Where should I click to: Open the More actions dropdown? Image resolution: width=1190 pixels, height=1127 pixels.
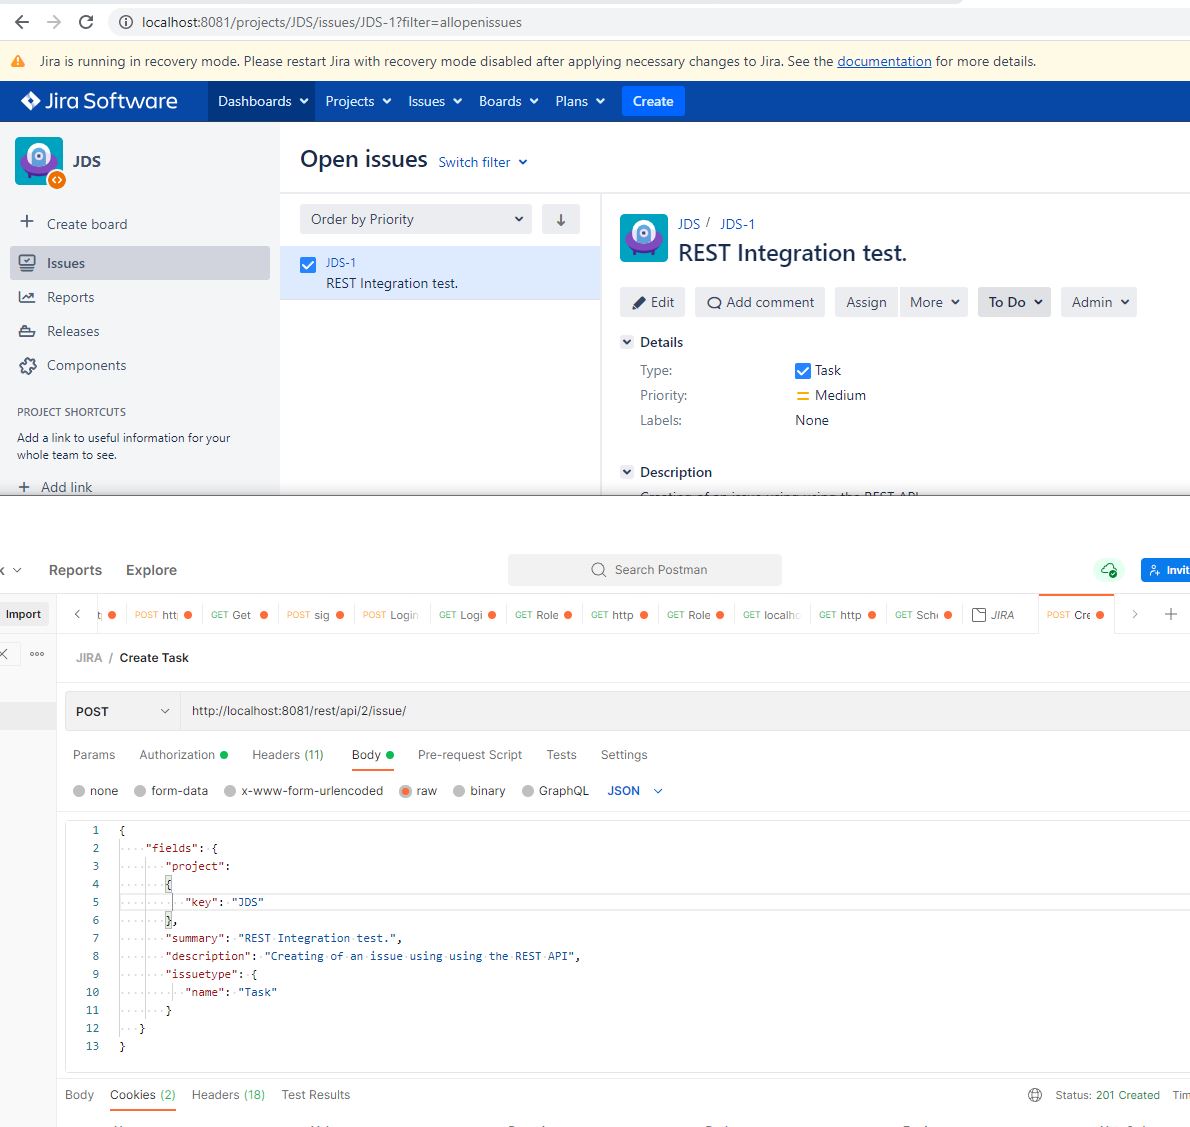point(934,302)
